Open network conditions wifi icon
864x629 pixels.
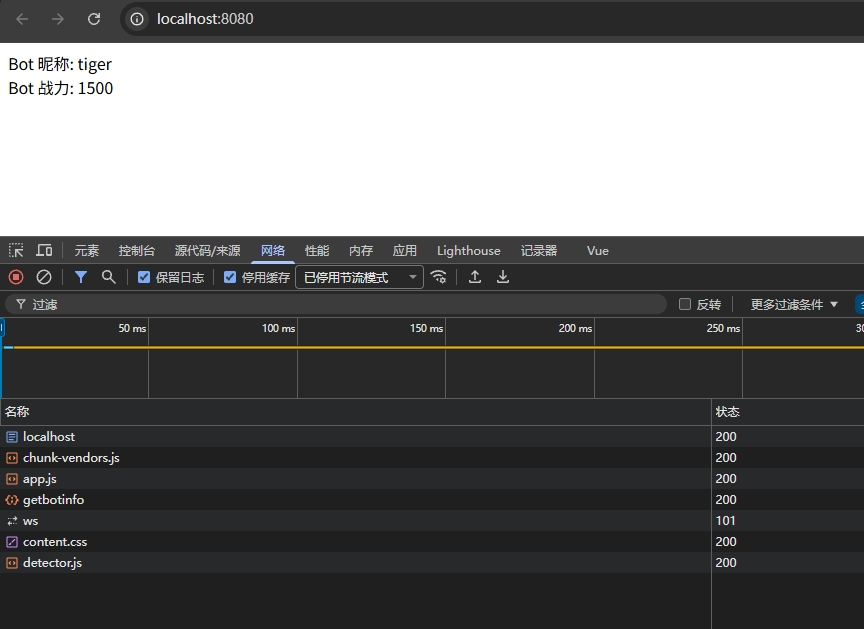click(x=438, y=277)
